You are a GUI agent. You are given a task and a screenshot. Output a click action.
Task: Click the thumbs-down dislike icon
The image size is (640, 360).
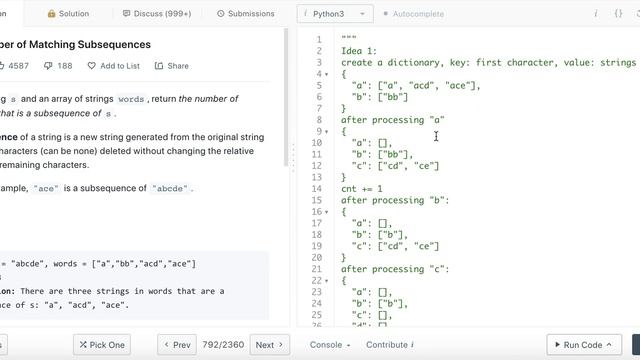[48, 66]
